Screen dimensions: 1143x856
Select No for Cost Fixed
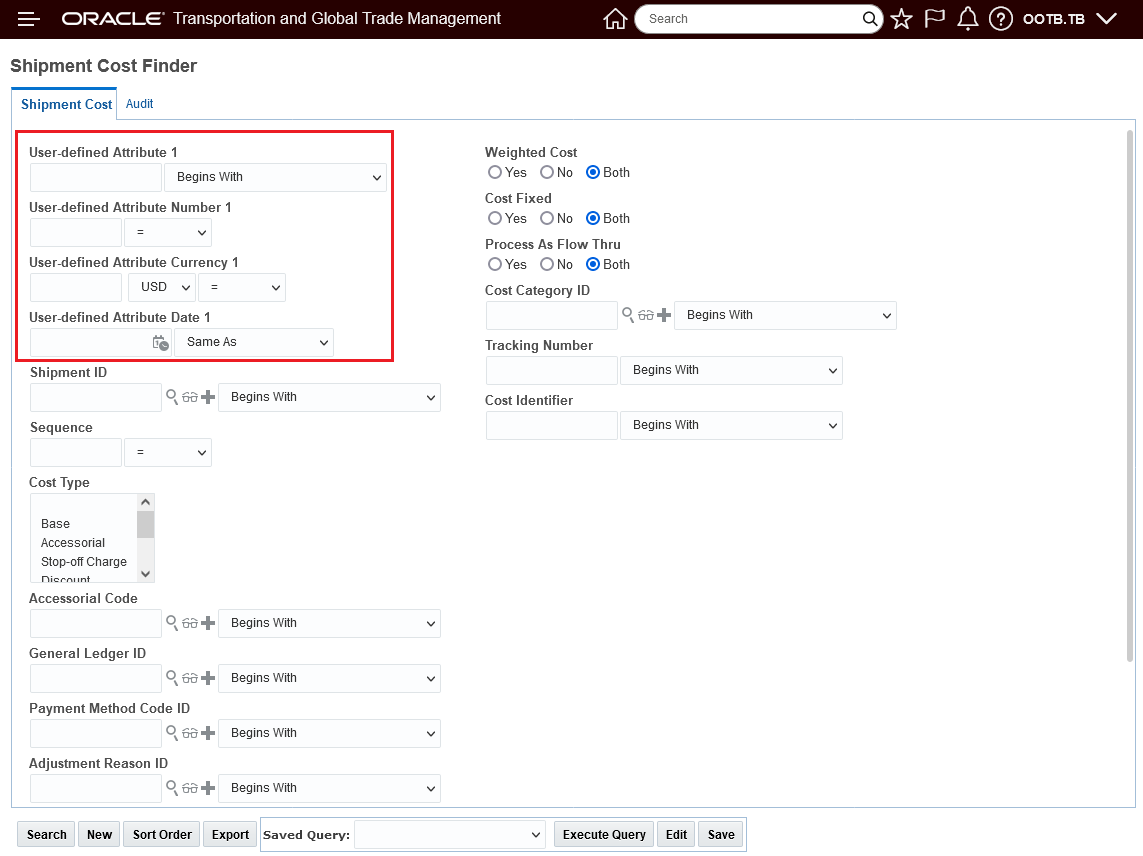tap(547, 219)
